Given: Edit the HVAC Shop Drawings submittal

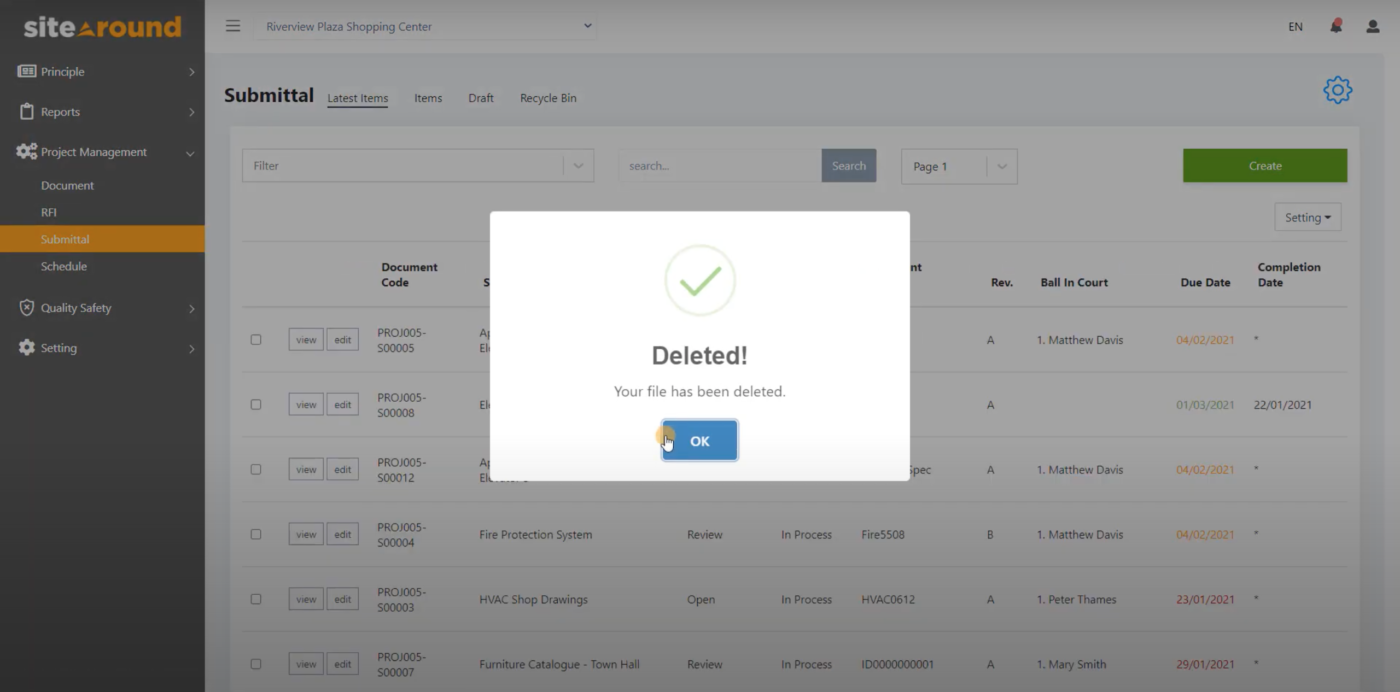Looking at the screenshot, I should point(342,599).
